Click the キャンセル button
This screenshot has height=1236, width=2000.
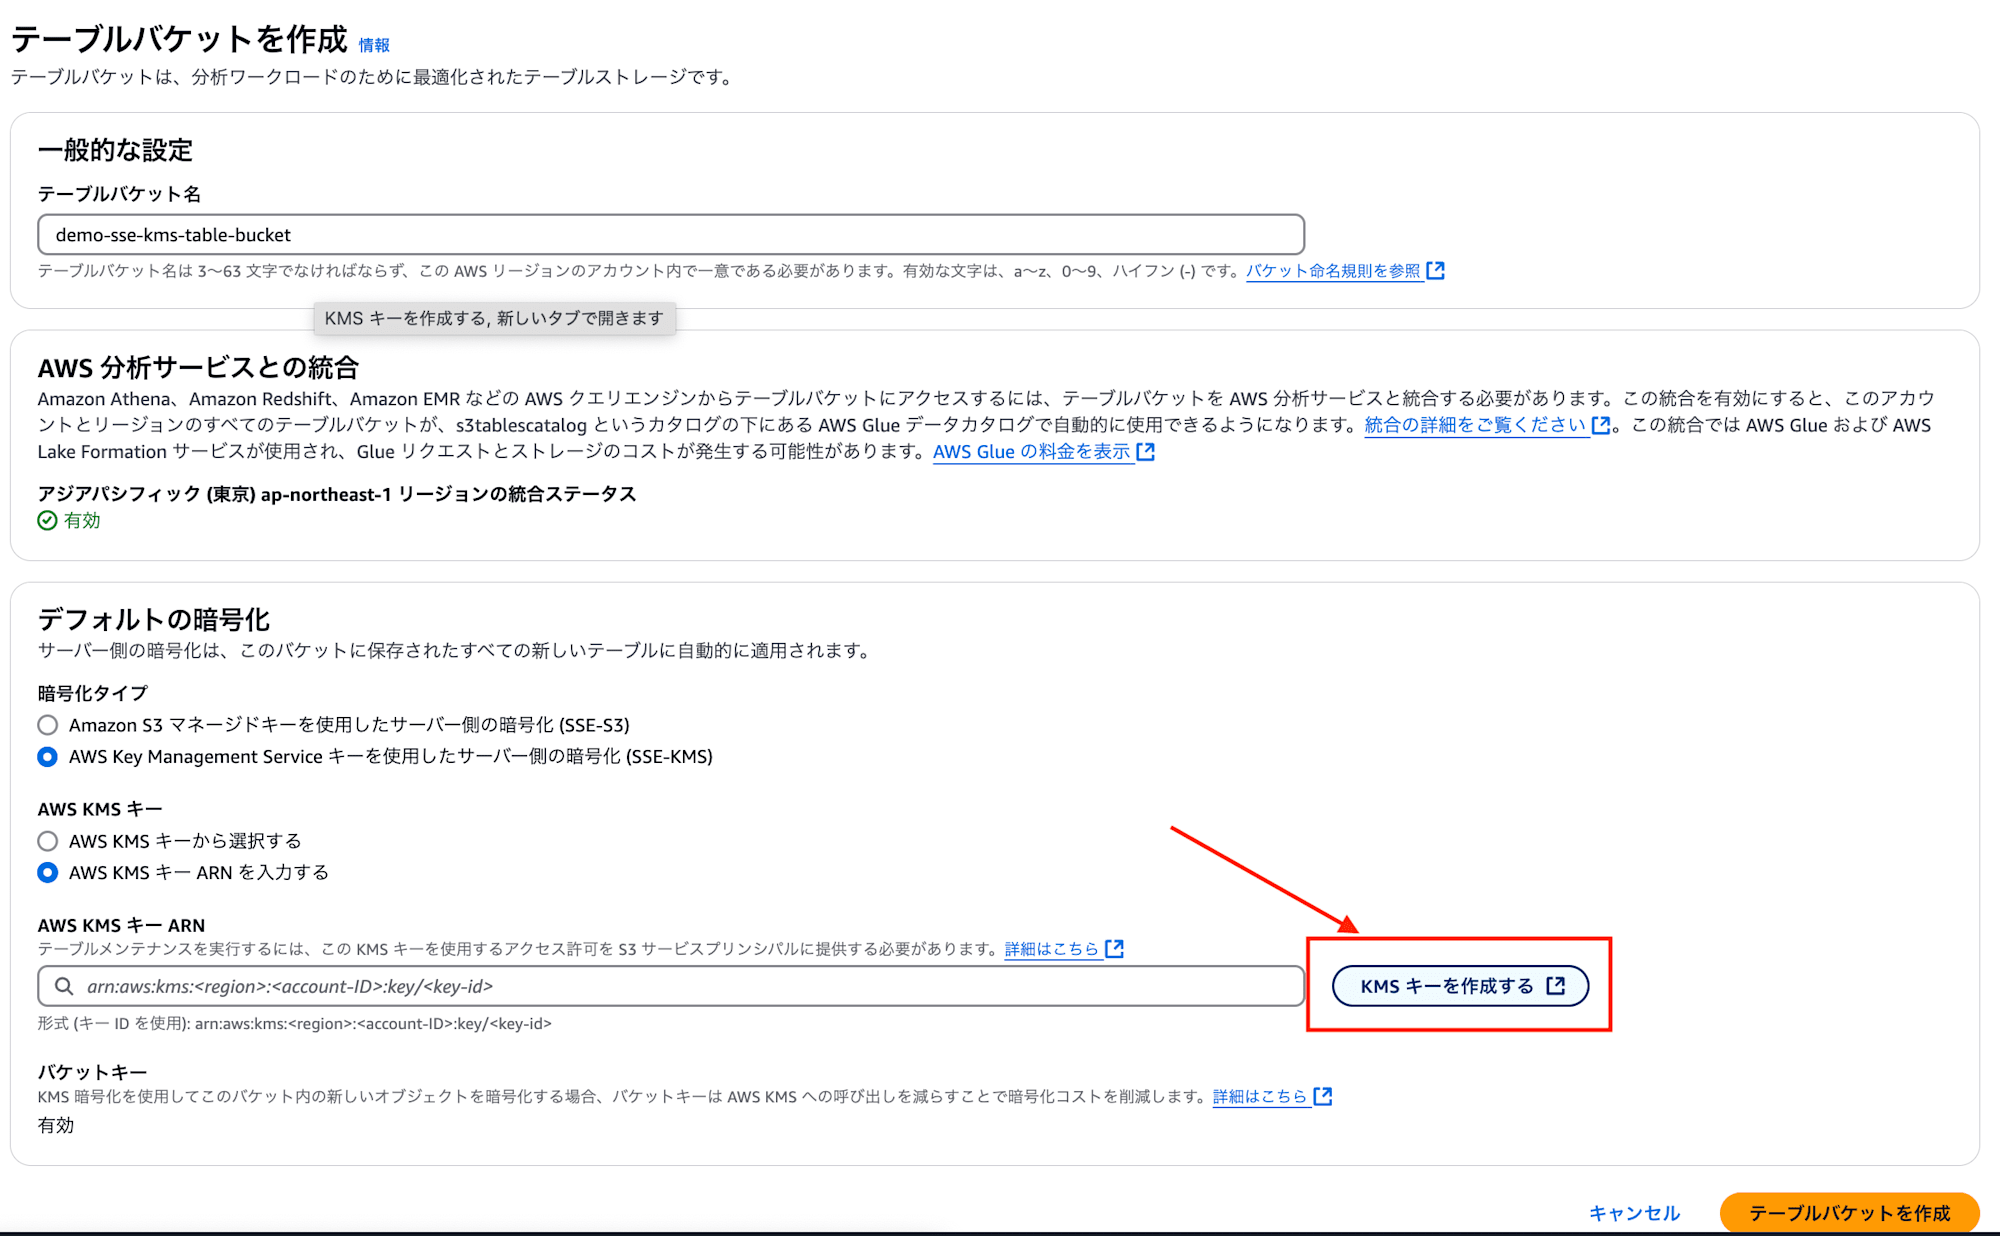(x=1635, y=1213)
